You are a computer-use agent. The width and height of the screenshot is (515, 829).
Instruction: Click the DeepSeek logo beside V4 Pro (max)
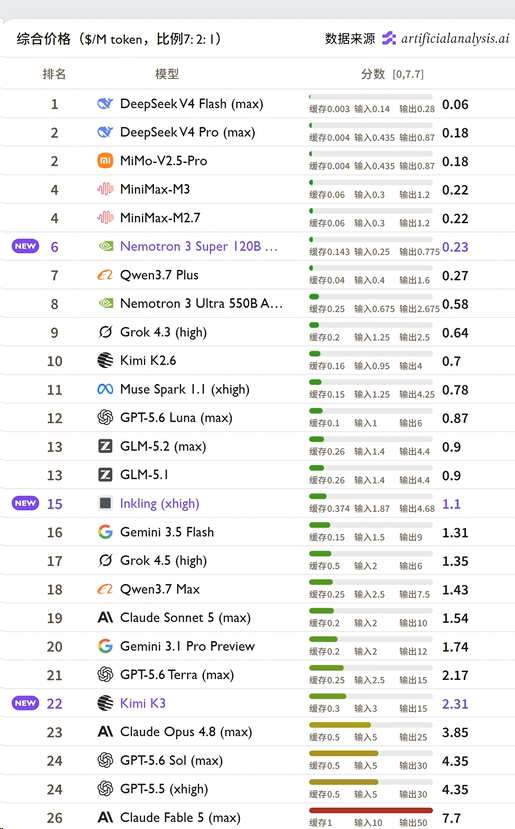[x=105, y=132]
